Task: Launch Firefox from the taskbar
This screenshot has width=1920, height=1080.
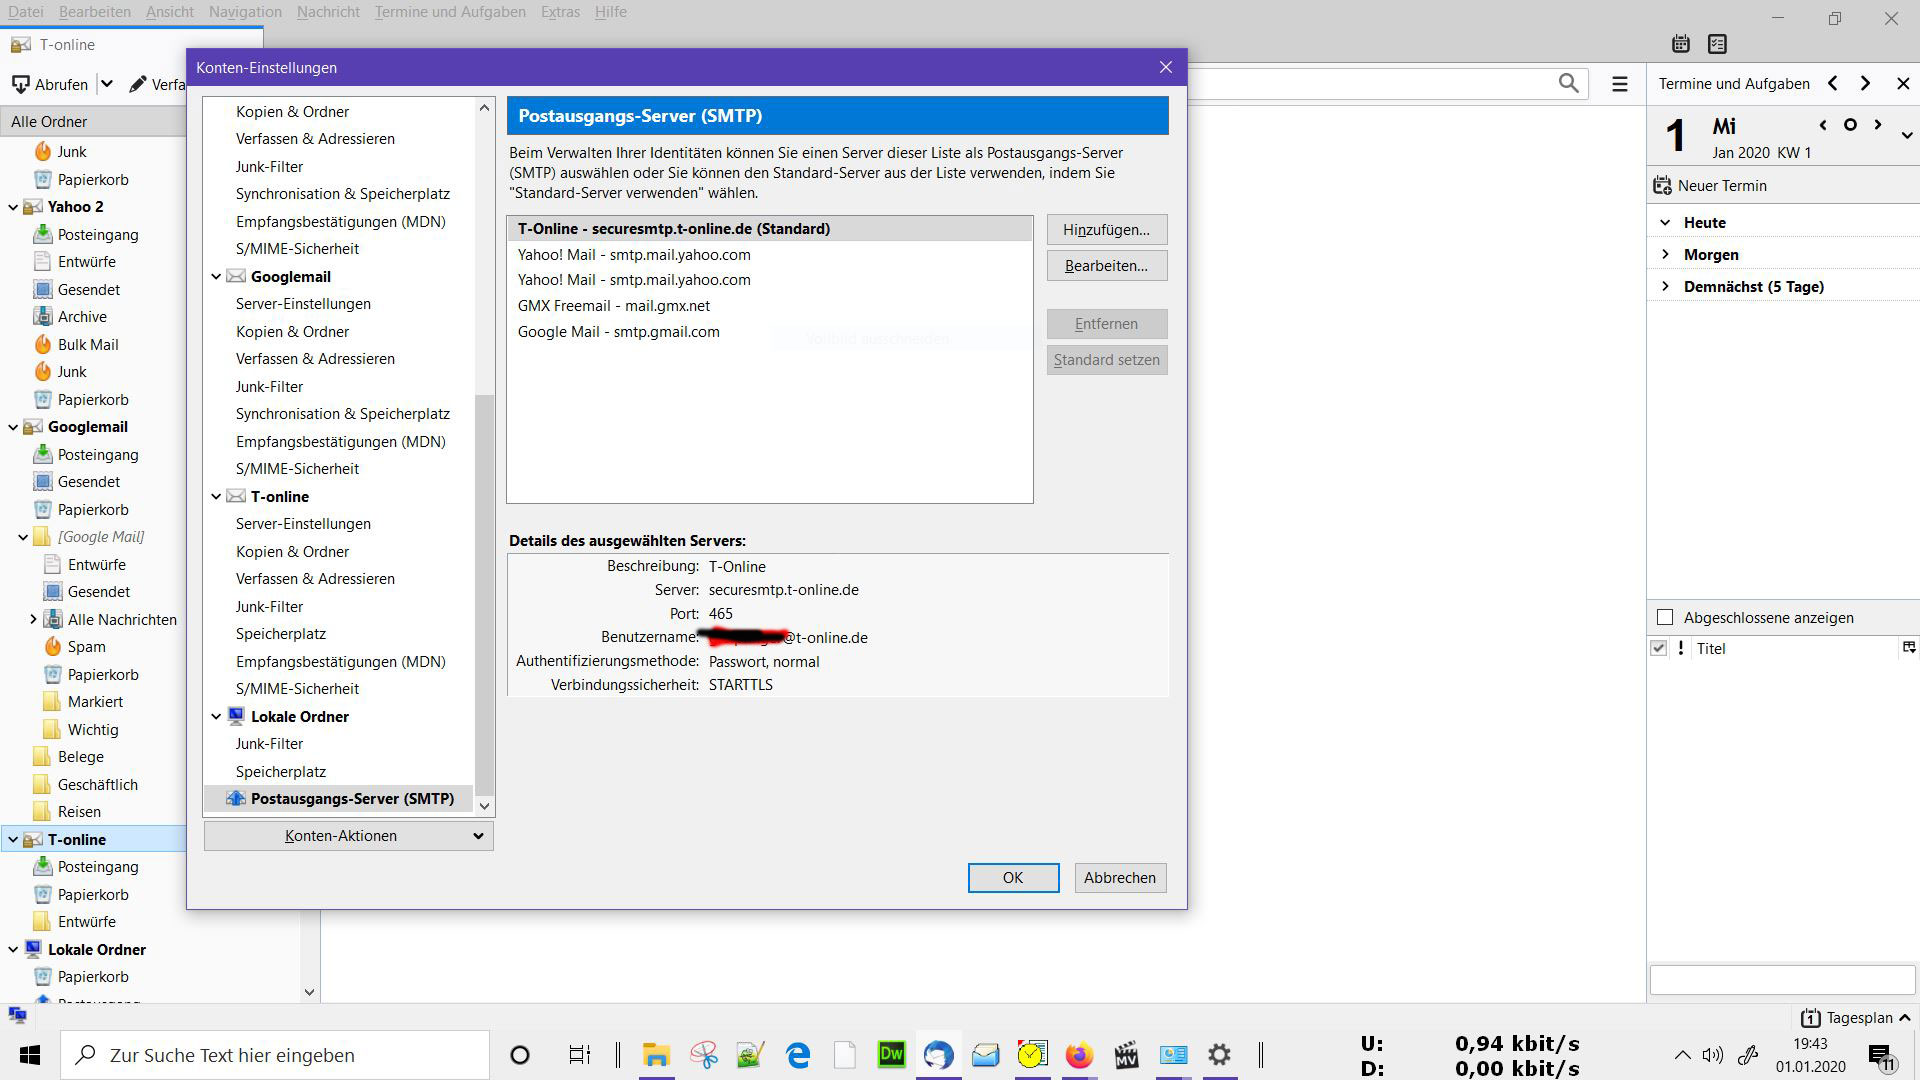Action: tap(1079, 1055)
